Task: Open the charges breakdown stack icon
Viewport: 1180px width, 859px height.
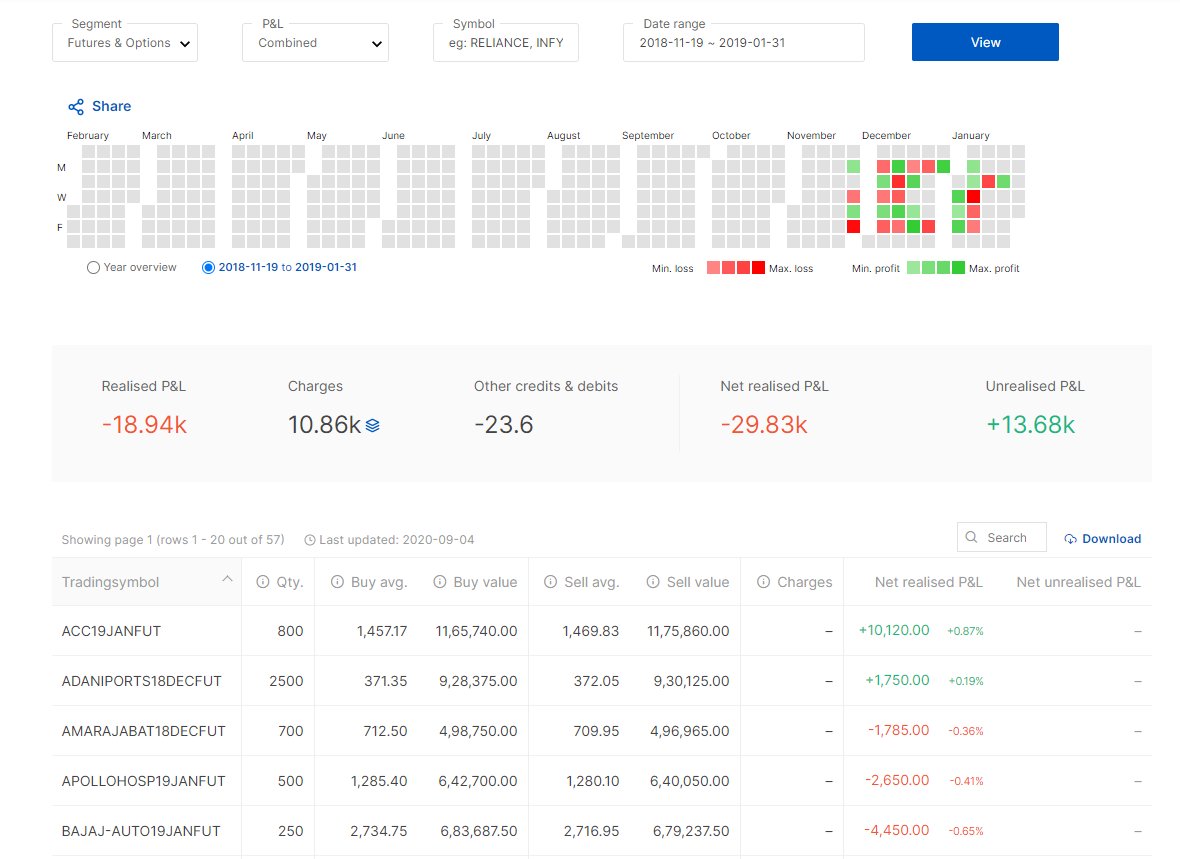Action: click(x=373, y=425)
